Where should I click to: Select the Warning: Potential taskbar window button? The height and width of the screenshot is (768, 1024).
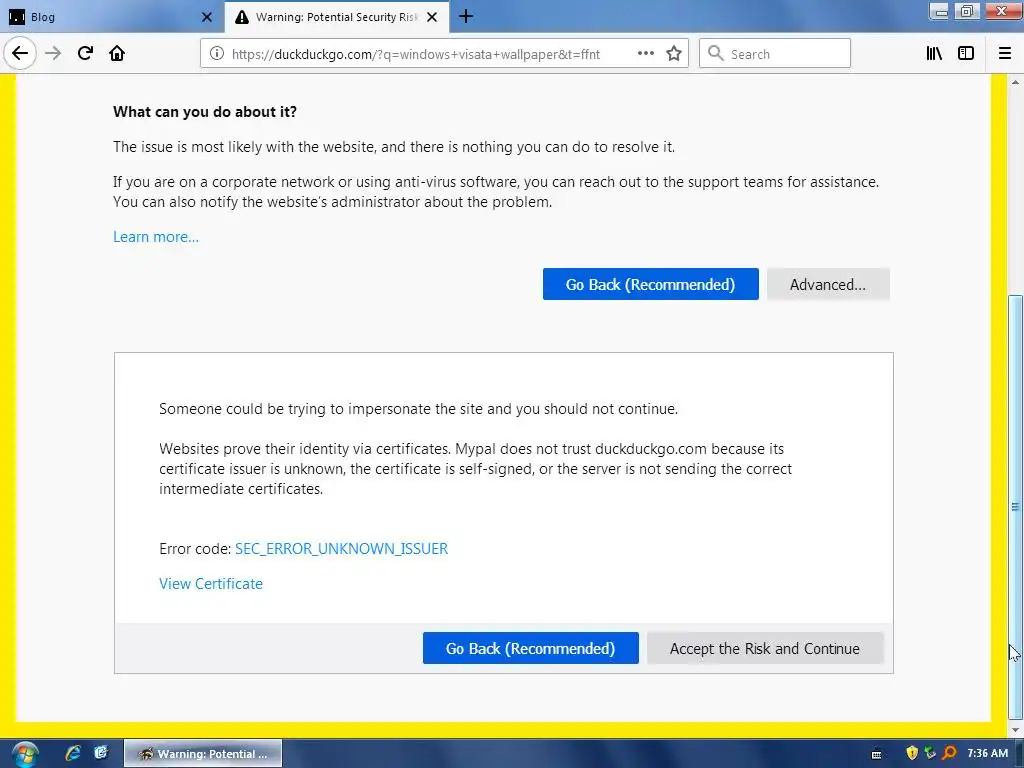tap(203, 754)
